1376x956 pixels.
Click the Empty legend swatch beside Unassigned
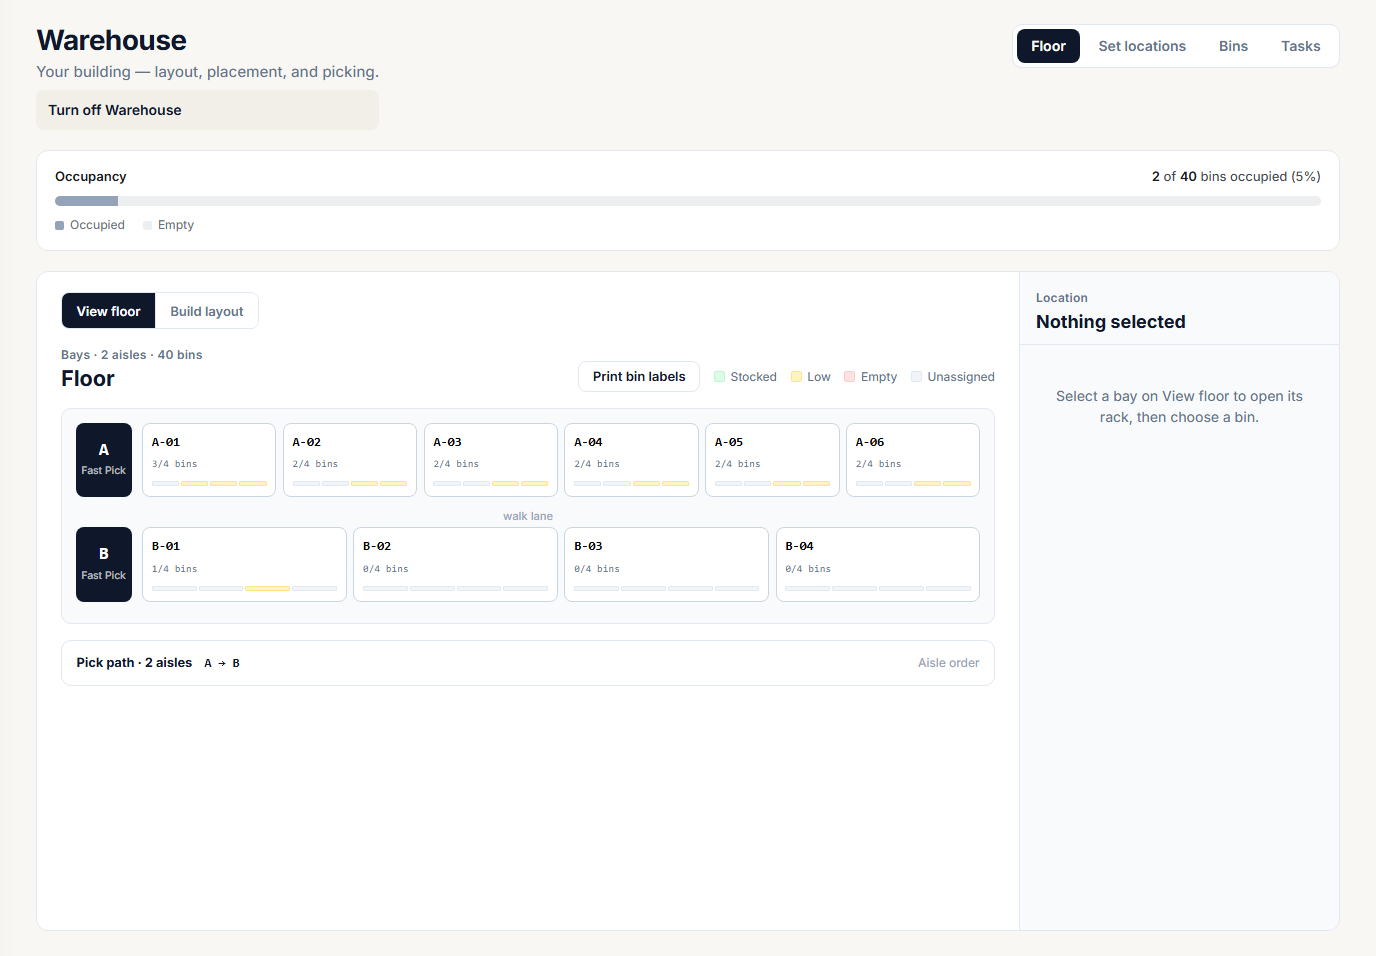pos(849,377)
